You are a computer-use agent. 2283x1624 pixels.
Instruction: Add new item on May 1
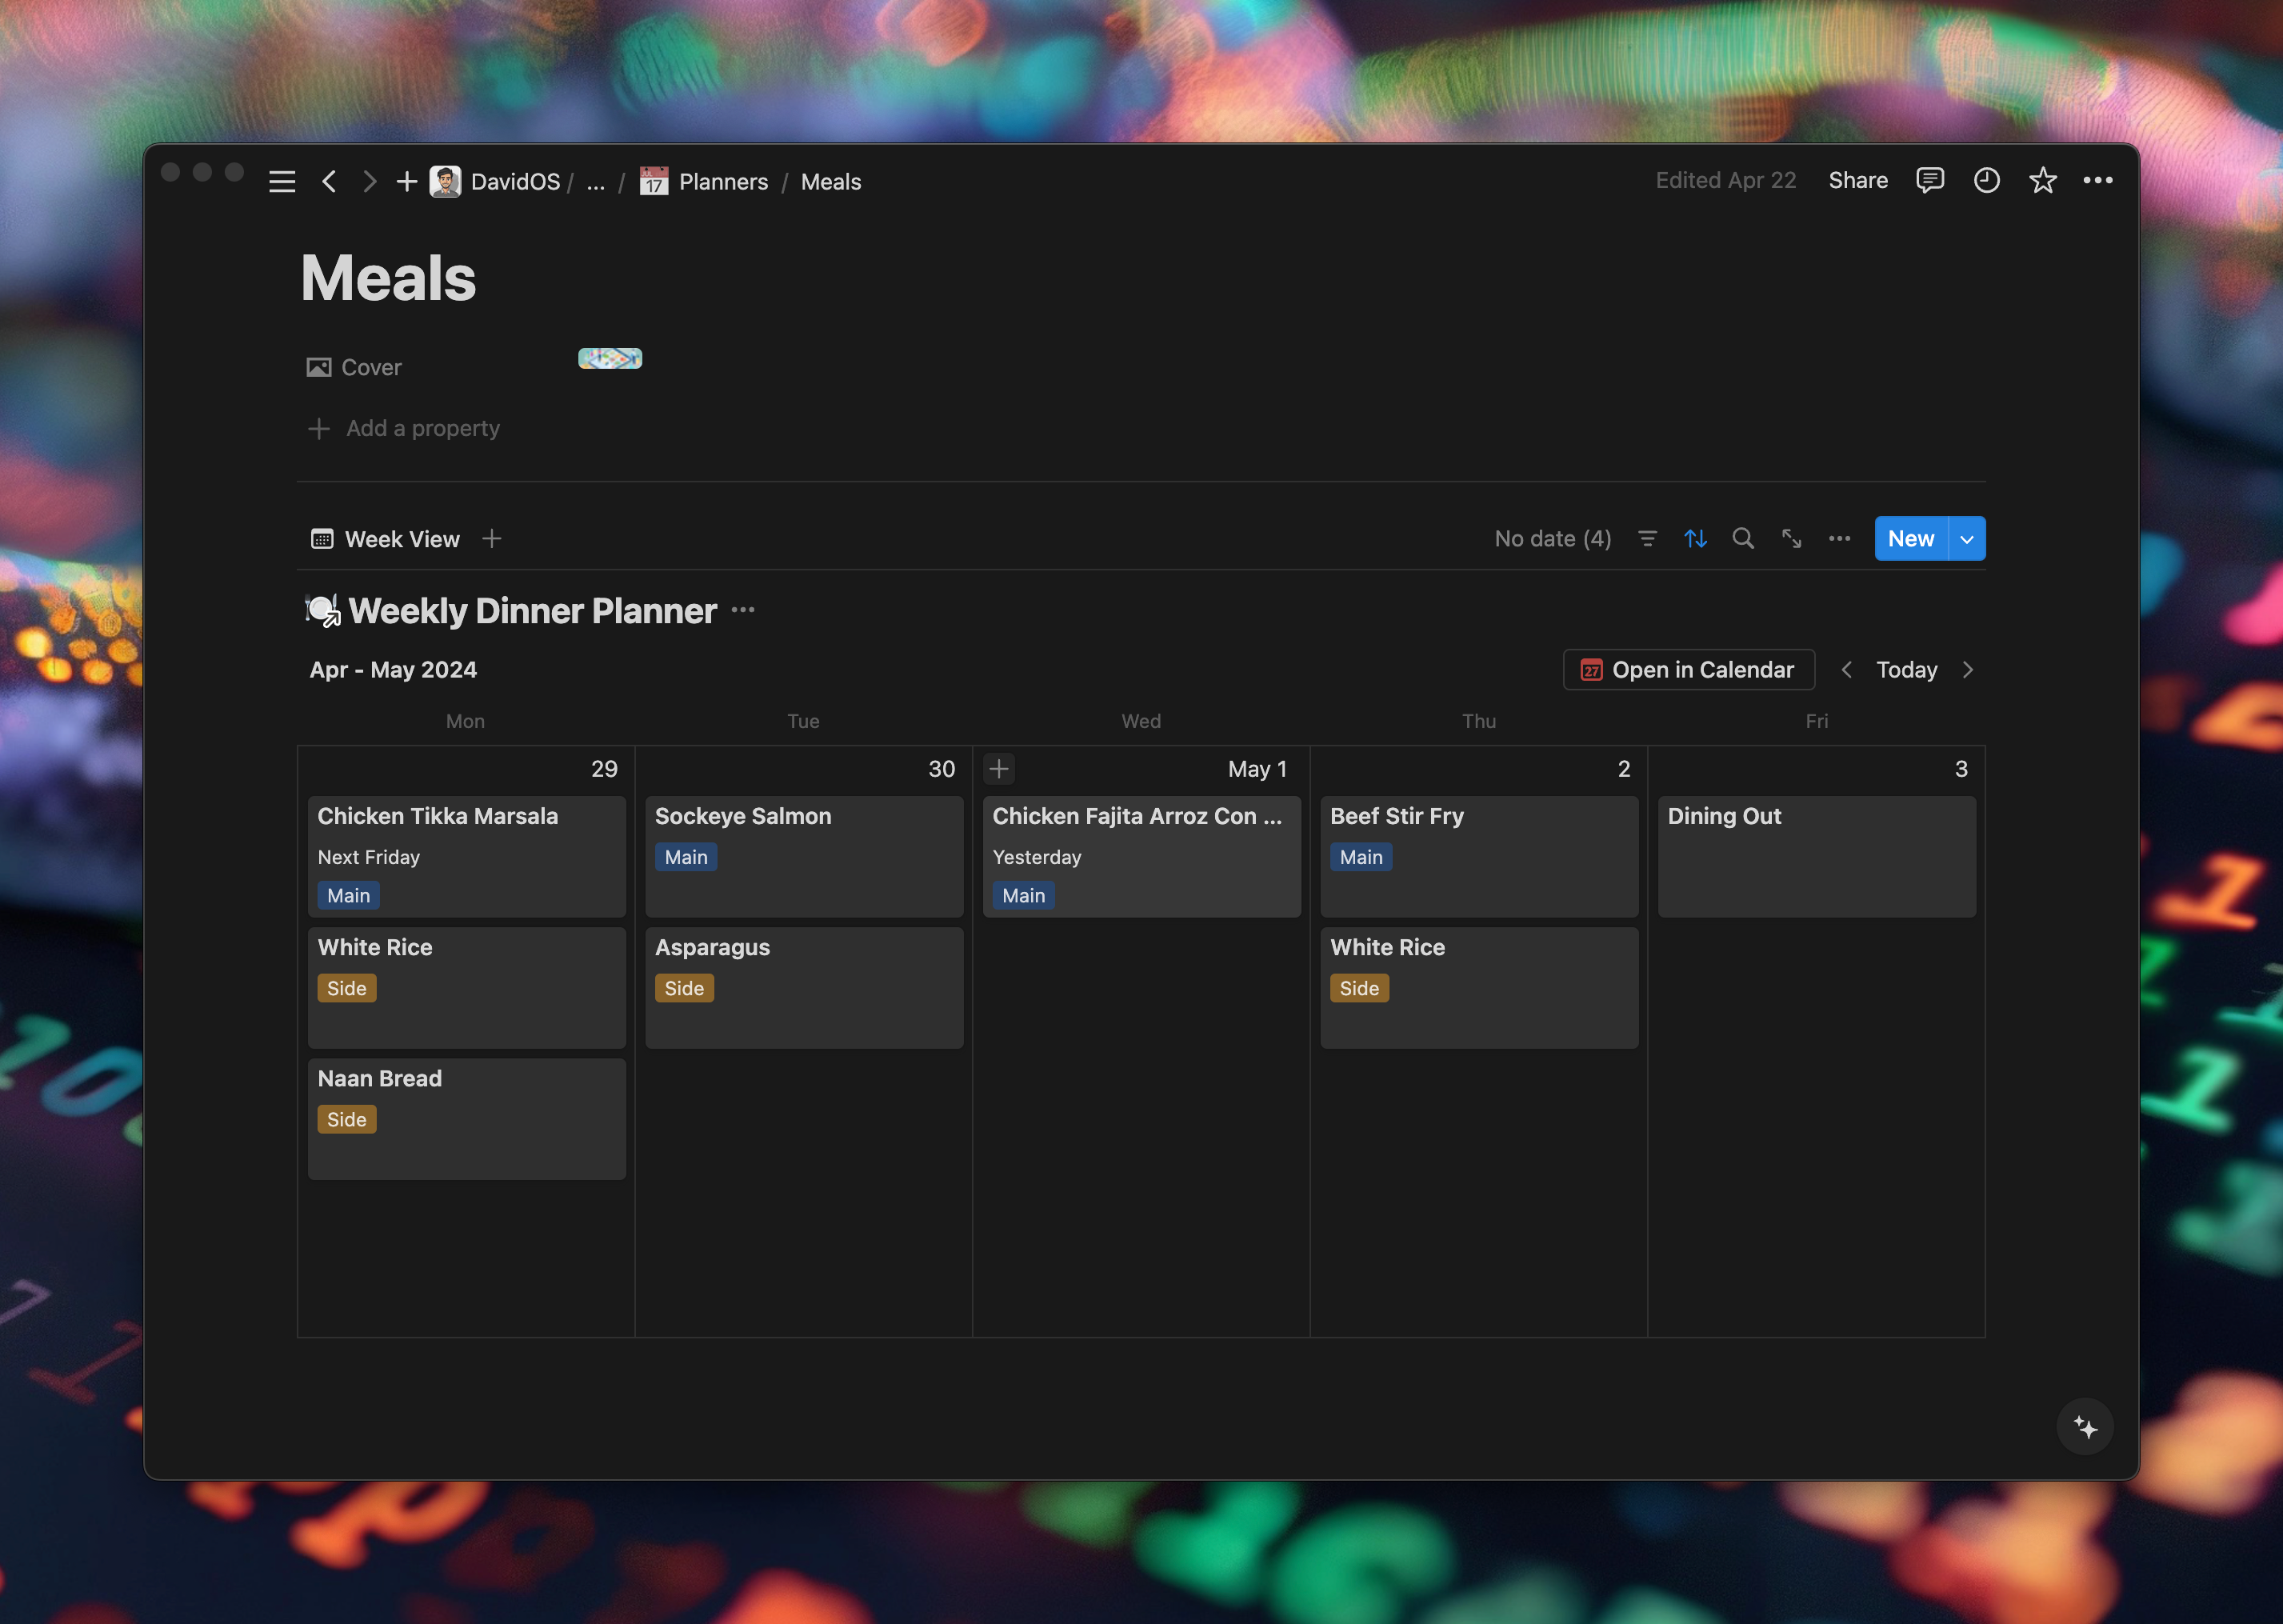pyautogui.click(x=999, y=769)
